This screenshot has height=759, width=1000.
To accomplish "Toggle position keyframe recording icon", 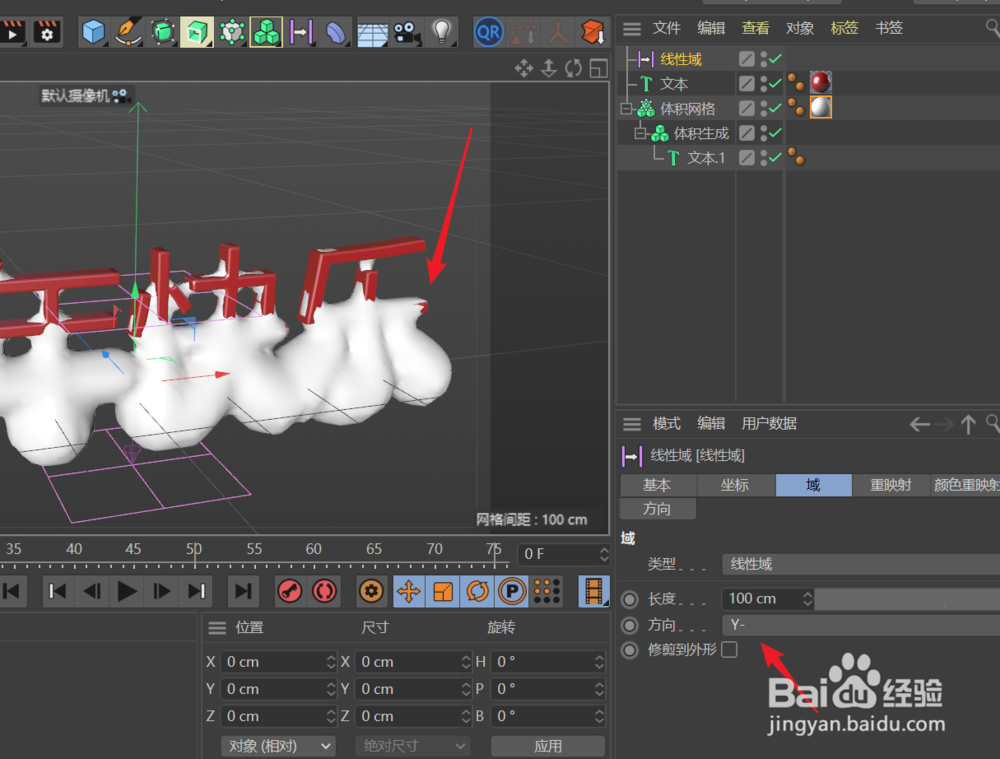I will click(x=409, y=591).
